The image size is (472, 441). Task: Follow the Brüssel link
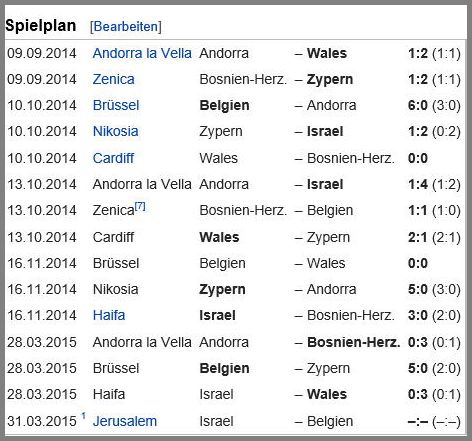coord(116,105)
